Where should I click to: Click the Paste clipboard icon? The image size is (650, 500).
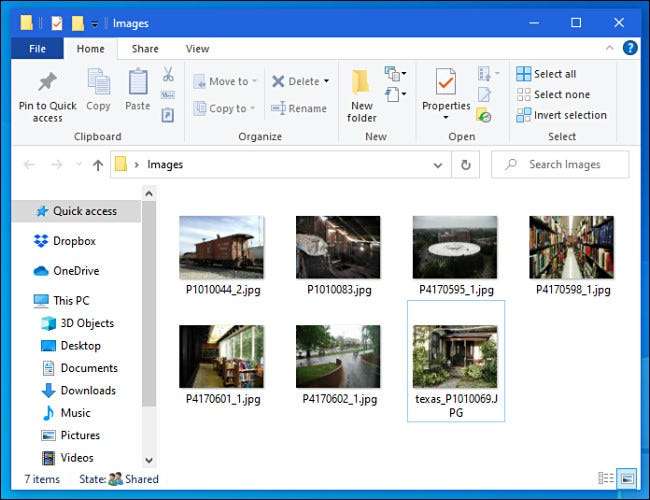tap(138, 83)
